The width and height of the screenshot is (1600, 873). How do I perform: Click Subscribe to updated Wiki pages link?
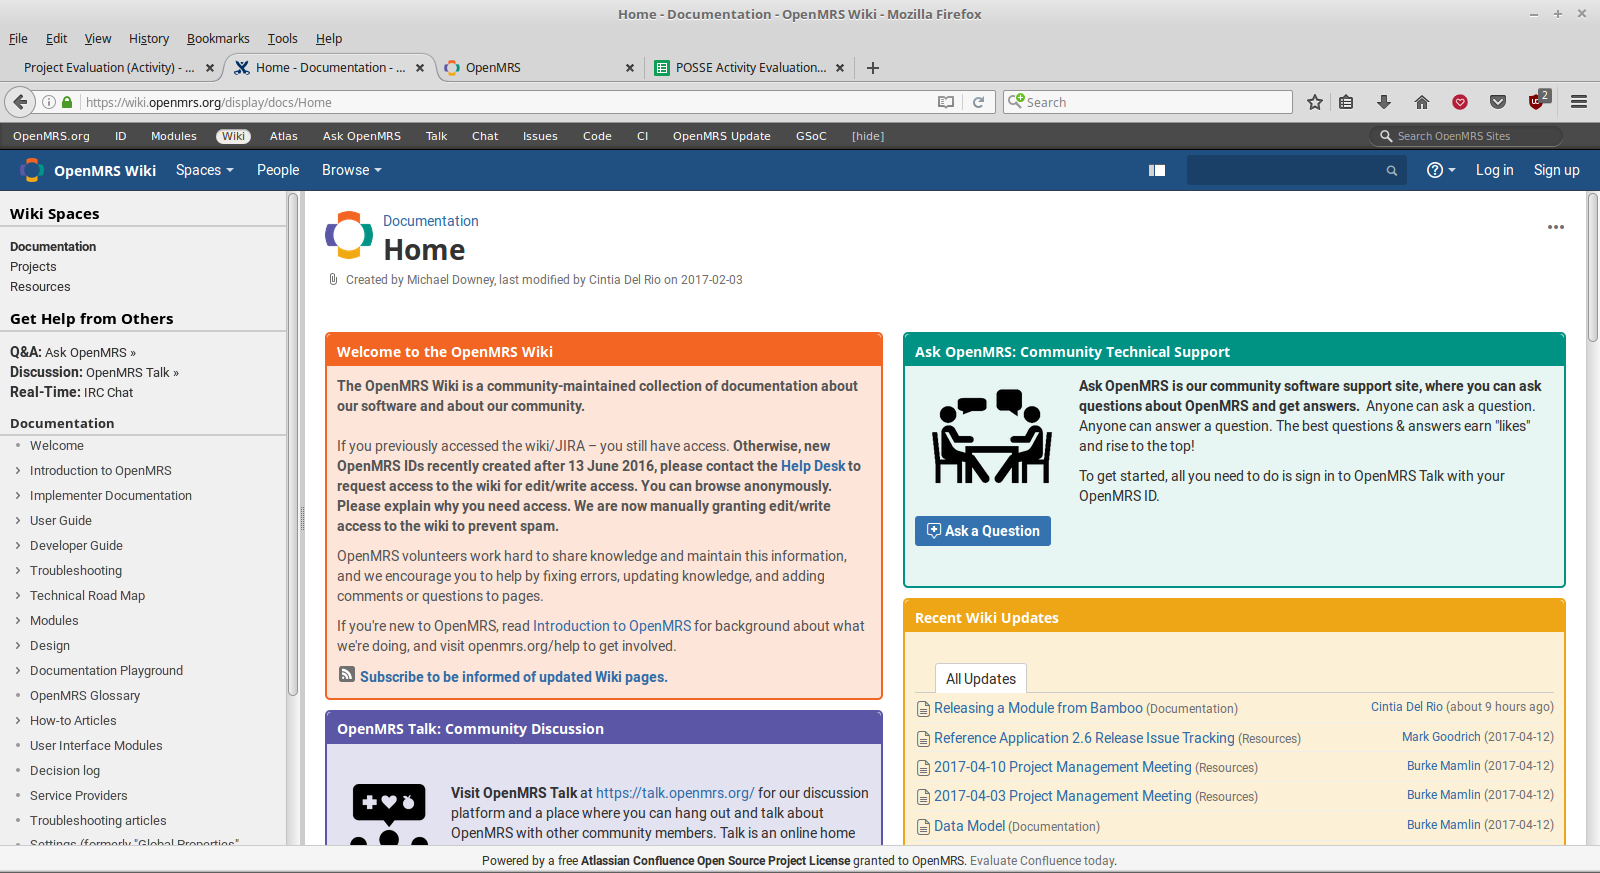514,677
